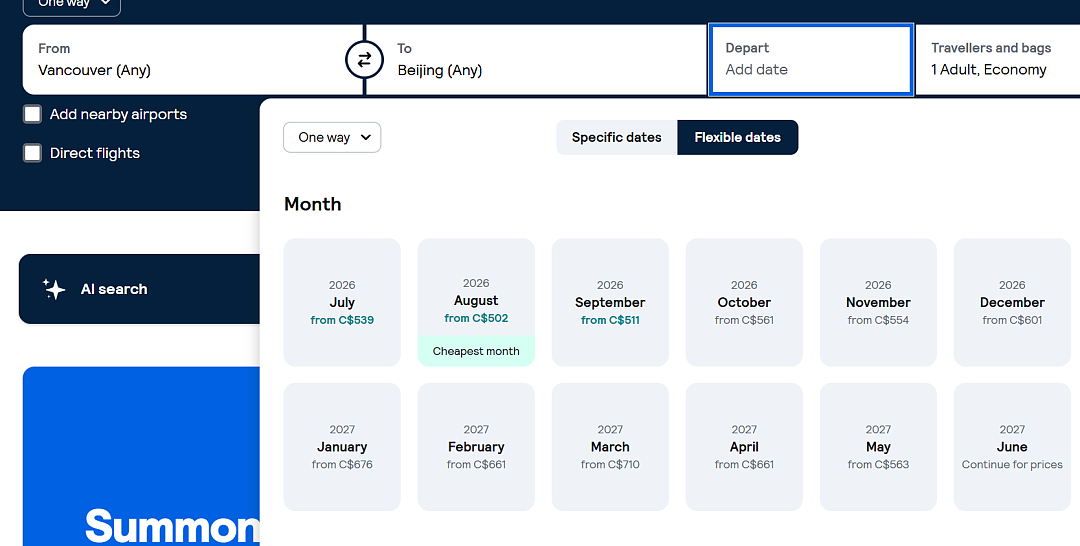Choose October 2026 from C$561
This screenshot has height=546, width=1080.
[x=744, y=302]
